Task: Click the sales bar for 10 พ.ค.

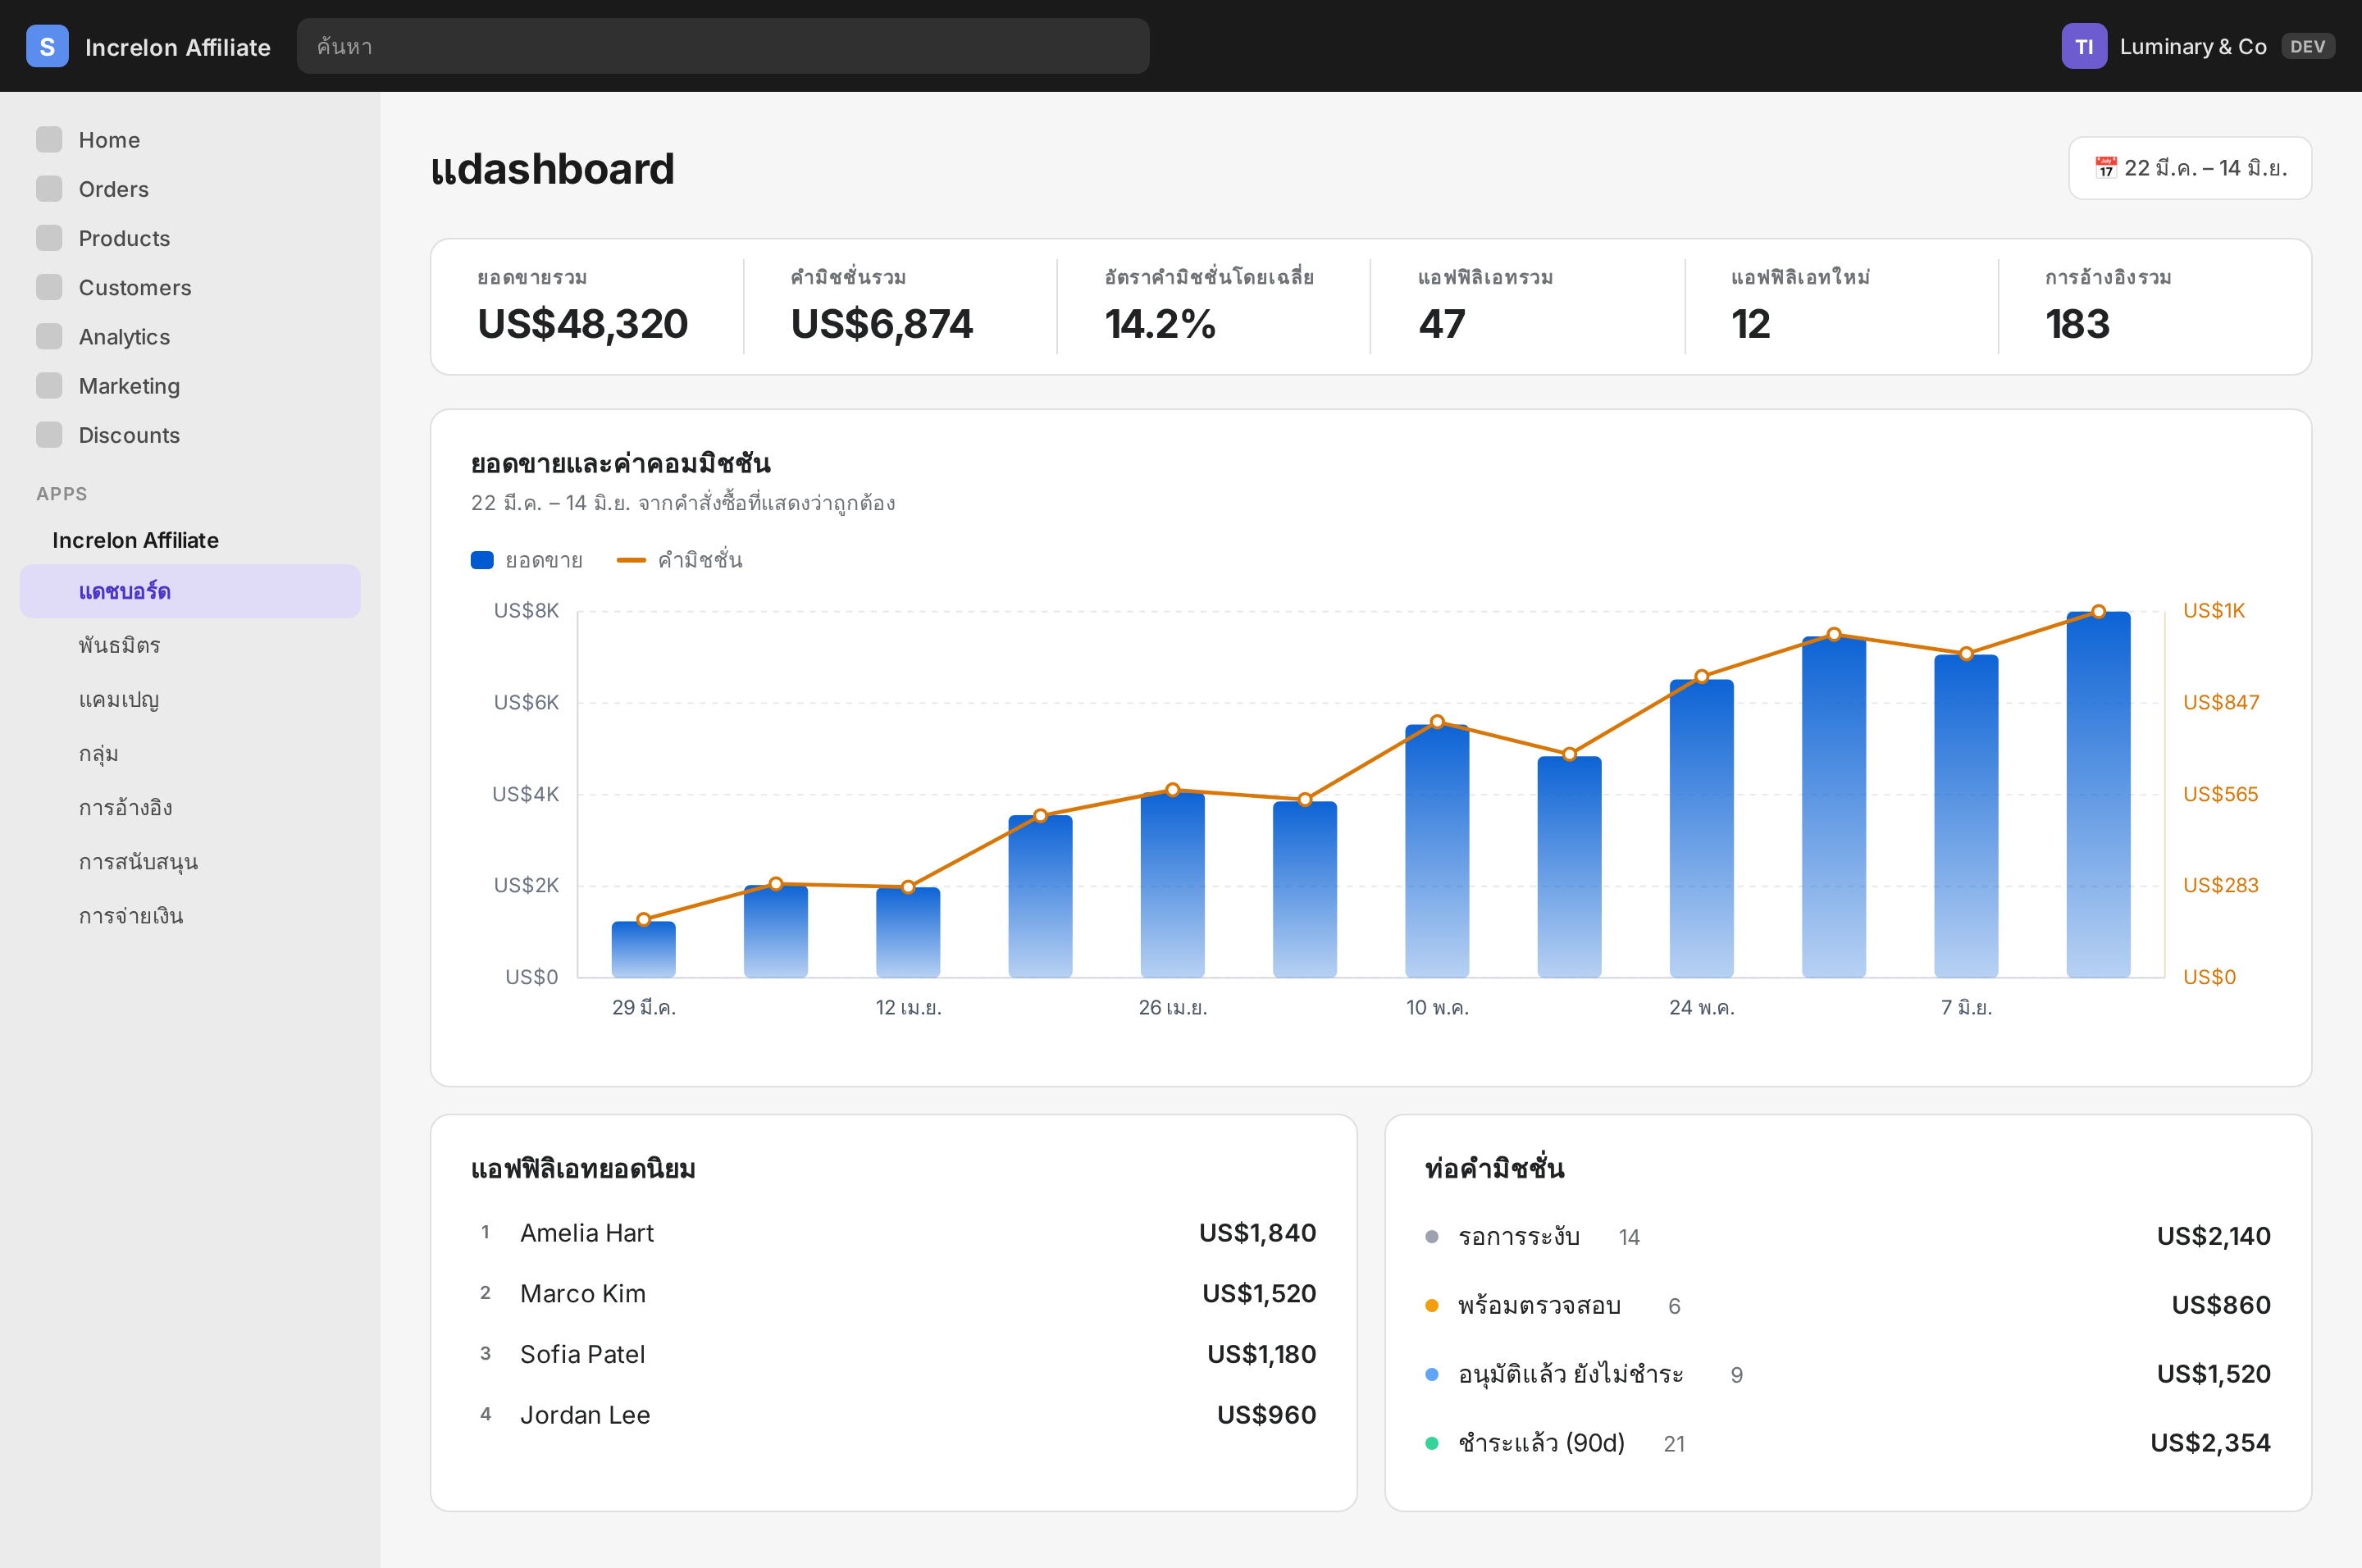Action: [x=1437, y=851]
